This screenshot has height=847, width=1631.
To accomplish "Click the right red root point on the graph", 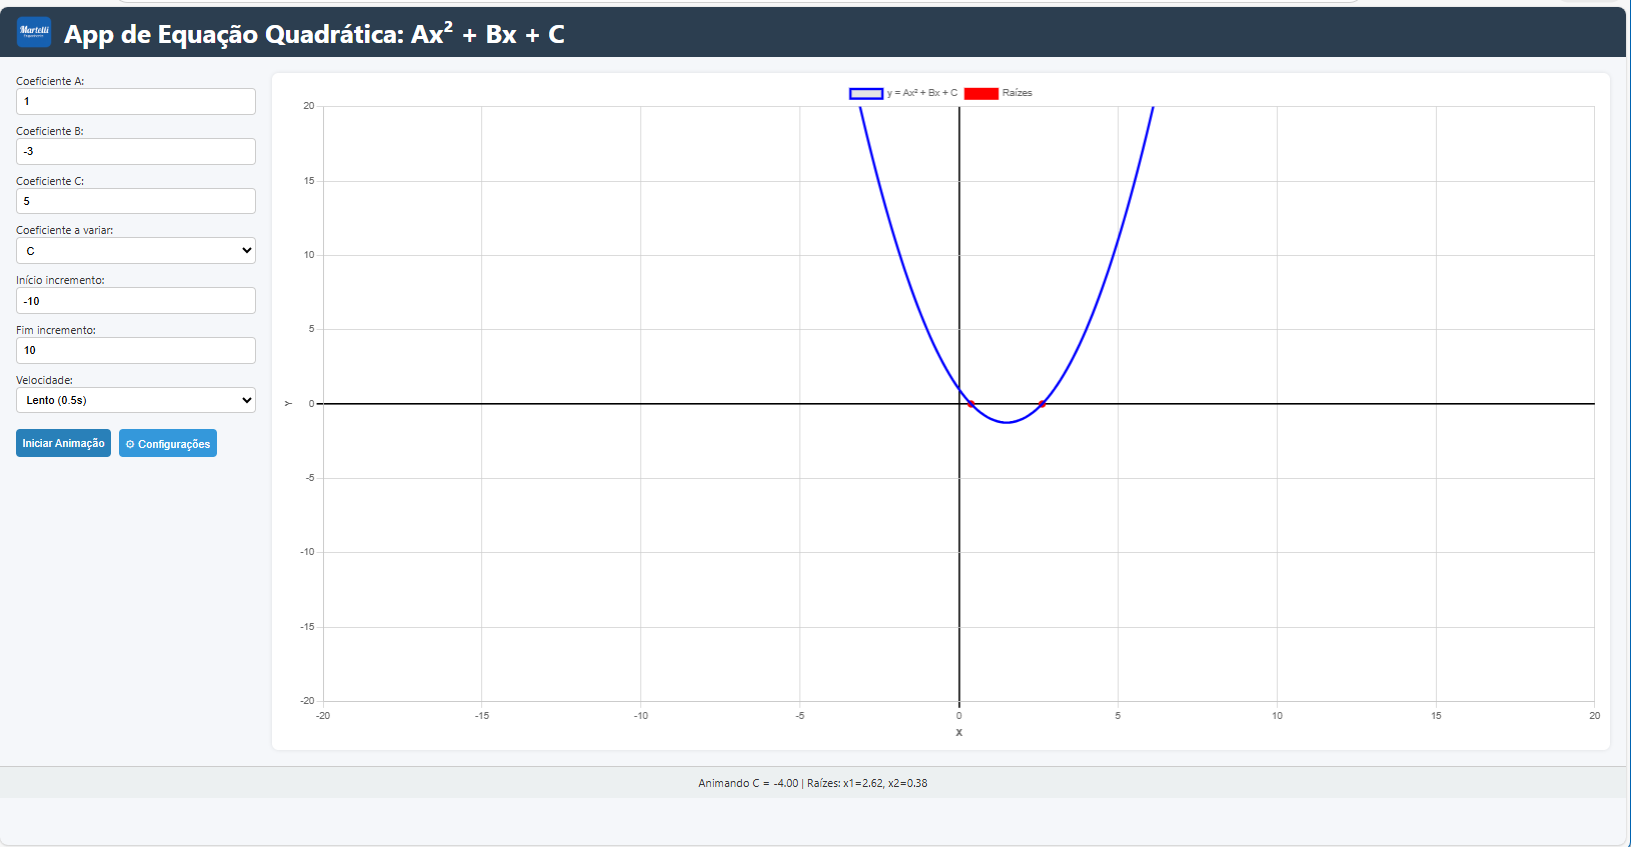I will 1042,404.
